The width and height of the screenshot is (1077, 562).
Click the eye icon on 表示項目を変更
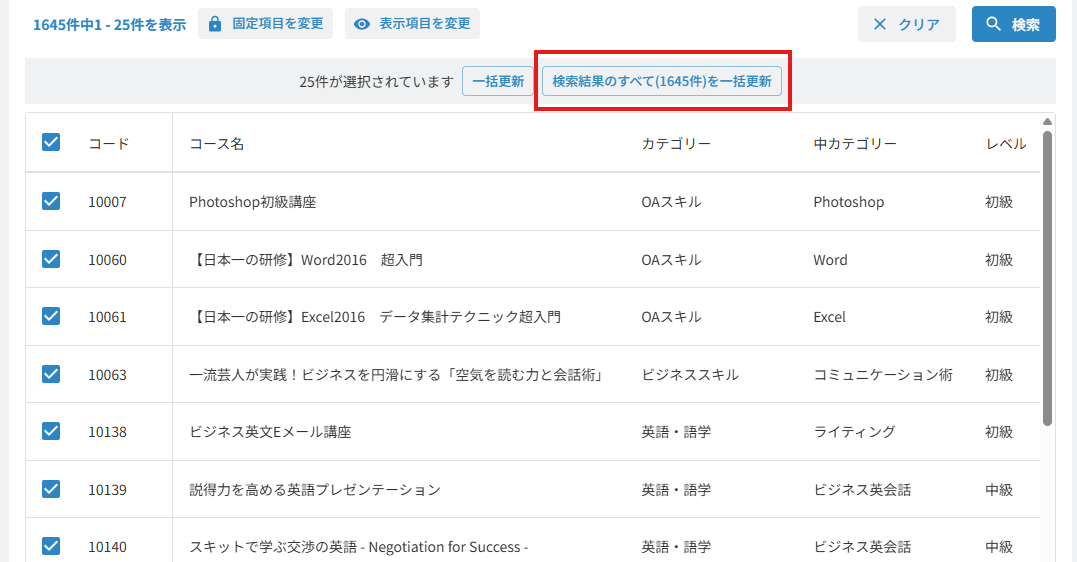pos(362,24)
